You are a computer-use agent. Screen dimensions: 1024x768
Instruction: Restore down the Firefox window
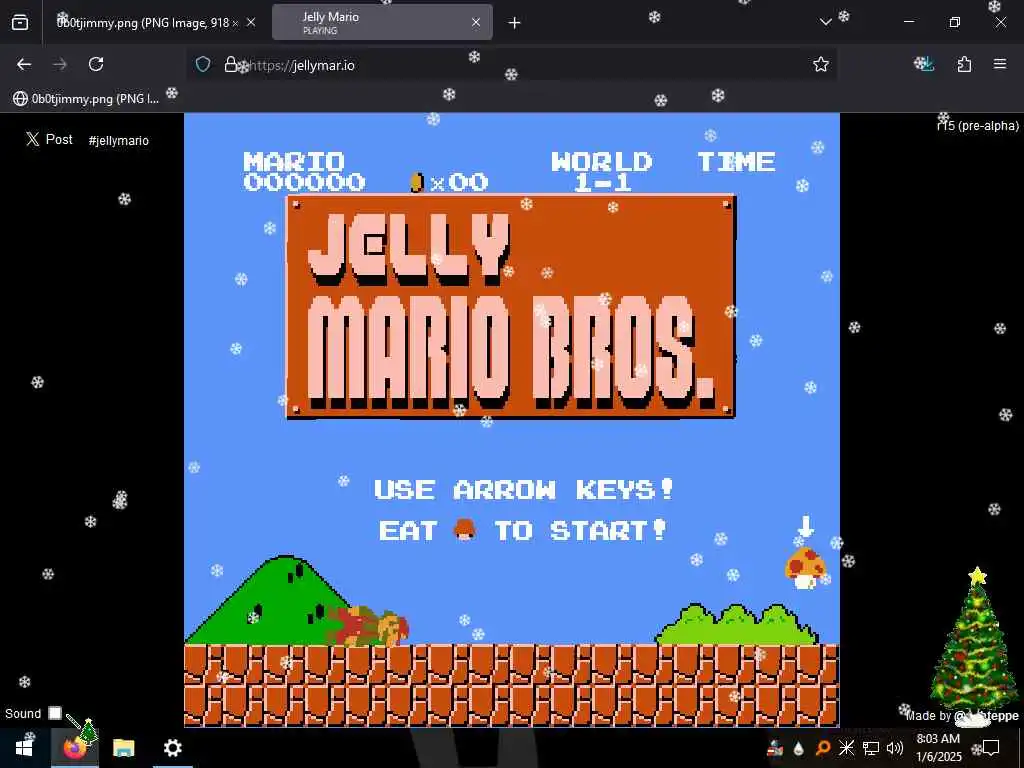coord(955,22)
